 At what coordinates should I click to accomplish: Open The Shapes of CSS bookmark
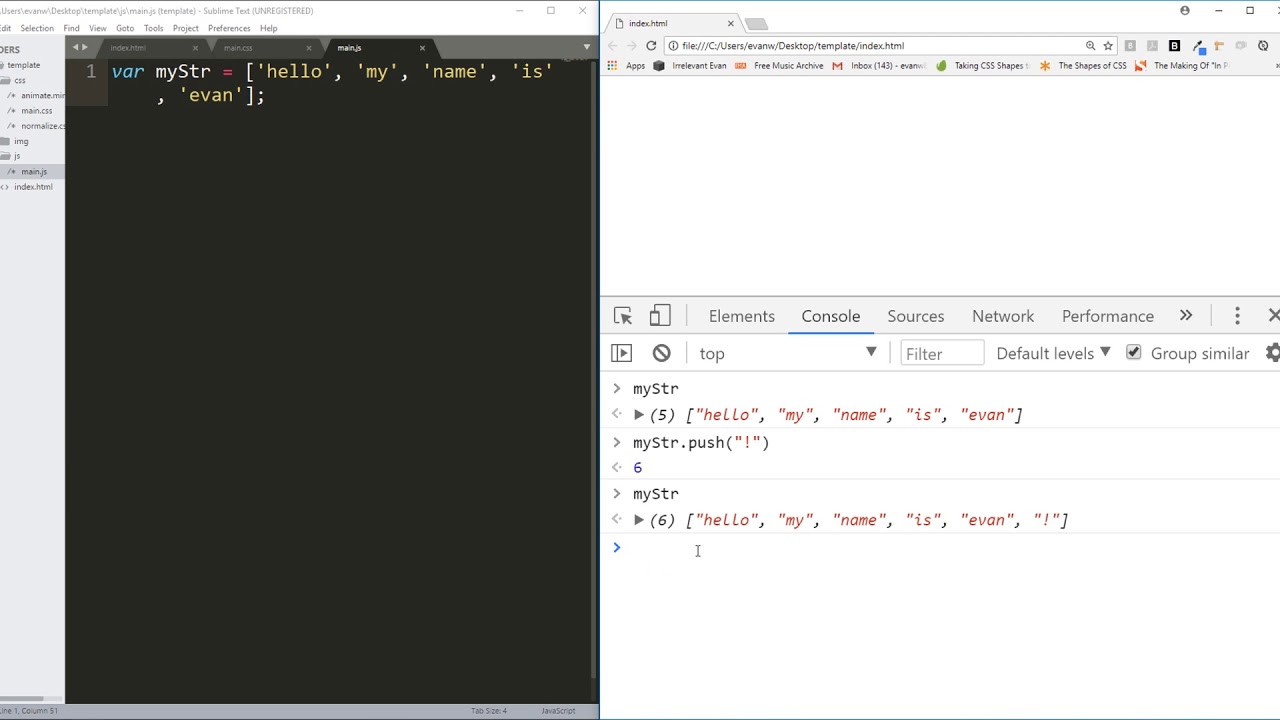(1085, 66)
